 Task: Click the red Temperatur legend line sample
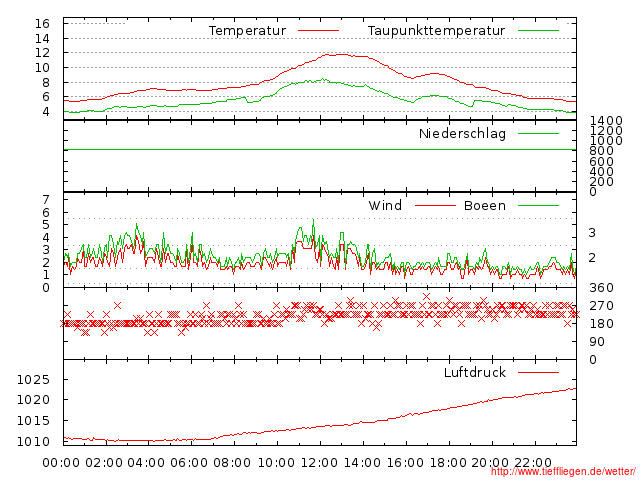pos(318,31)
